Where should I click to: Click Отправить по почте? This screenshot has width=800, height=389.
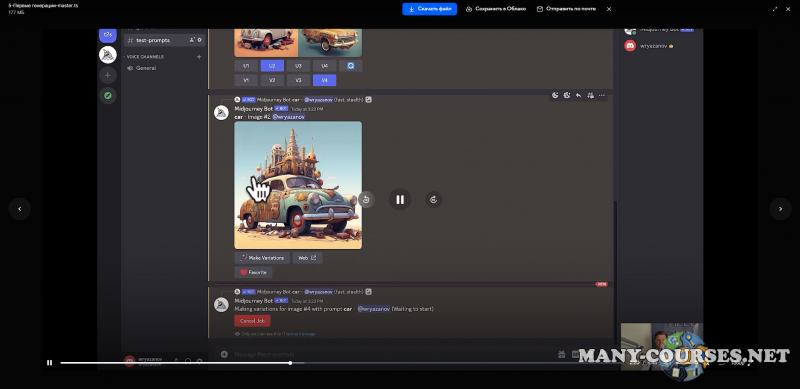click(566, 9)
